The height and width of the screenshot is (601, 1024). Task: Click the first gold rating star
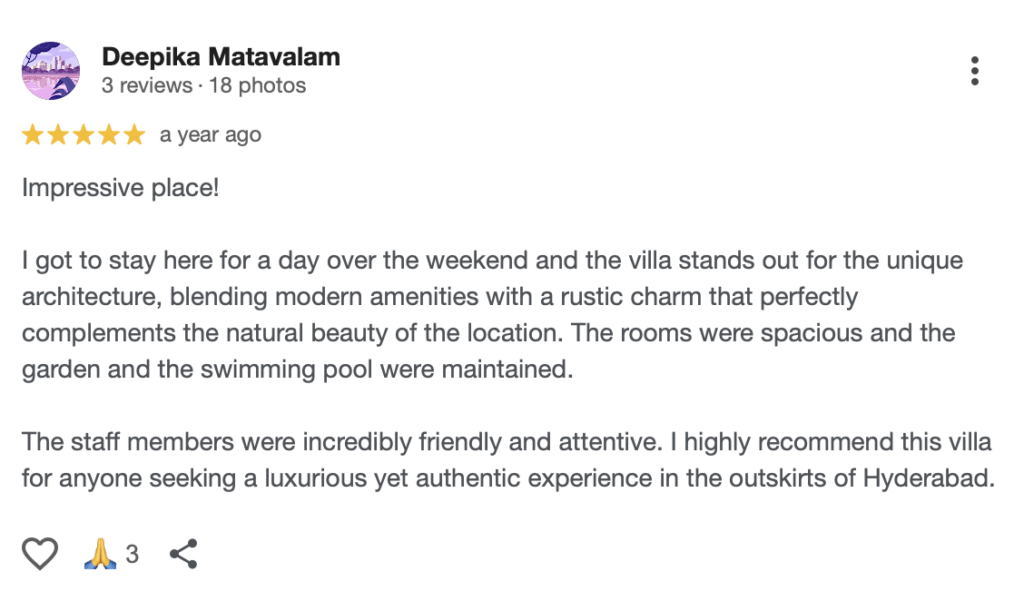coord(32,135)
